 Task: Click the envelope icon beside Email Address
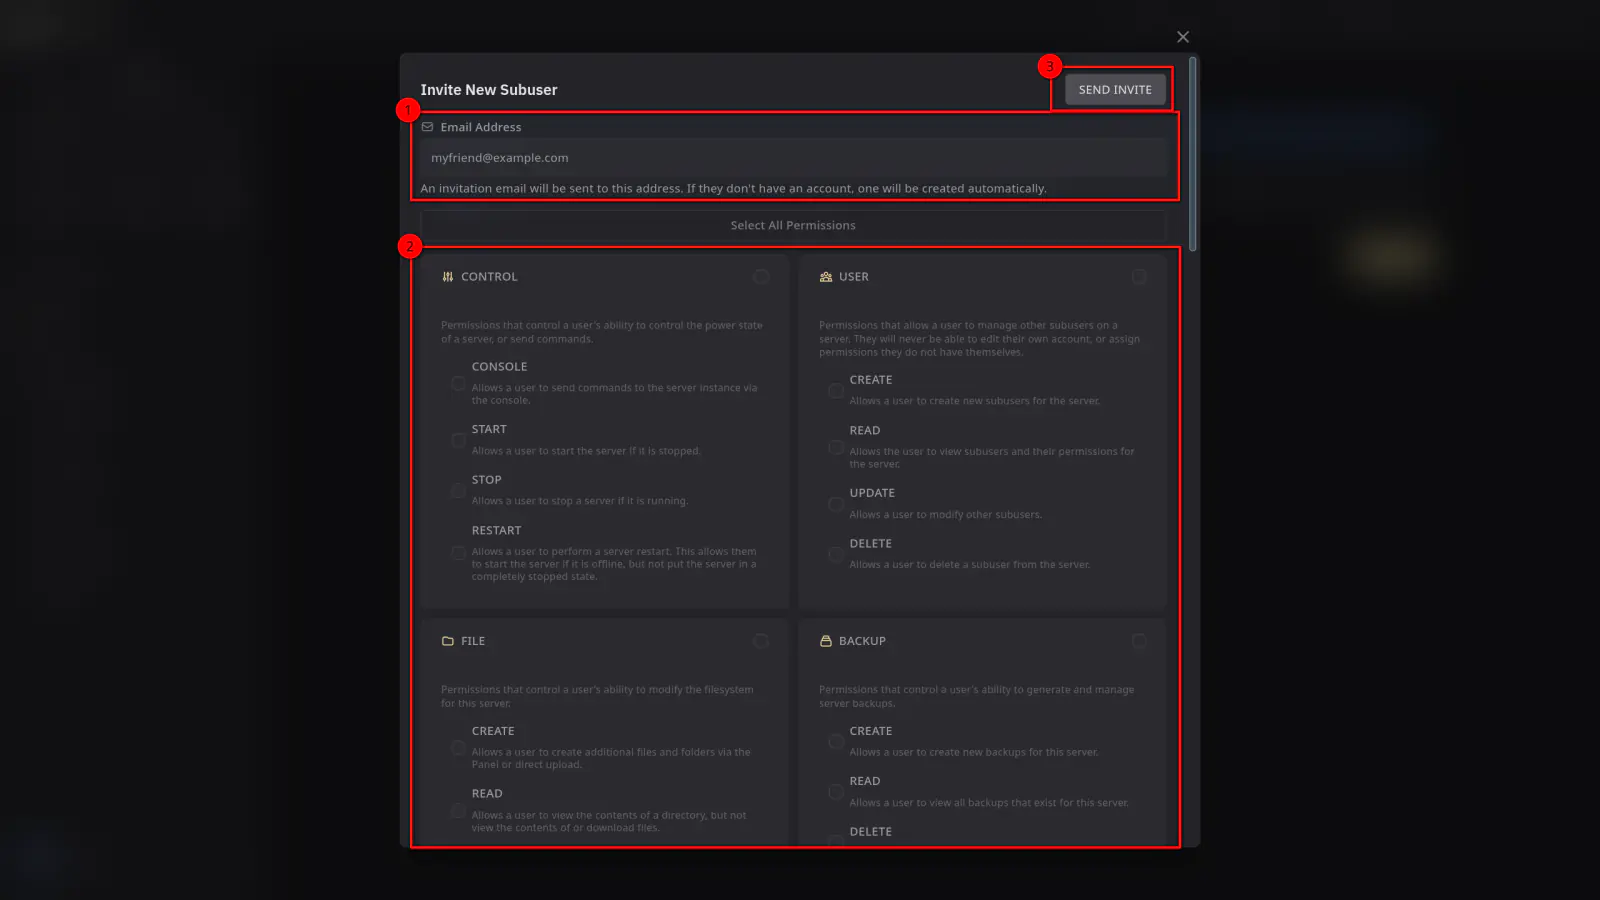pos(428,128)
